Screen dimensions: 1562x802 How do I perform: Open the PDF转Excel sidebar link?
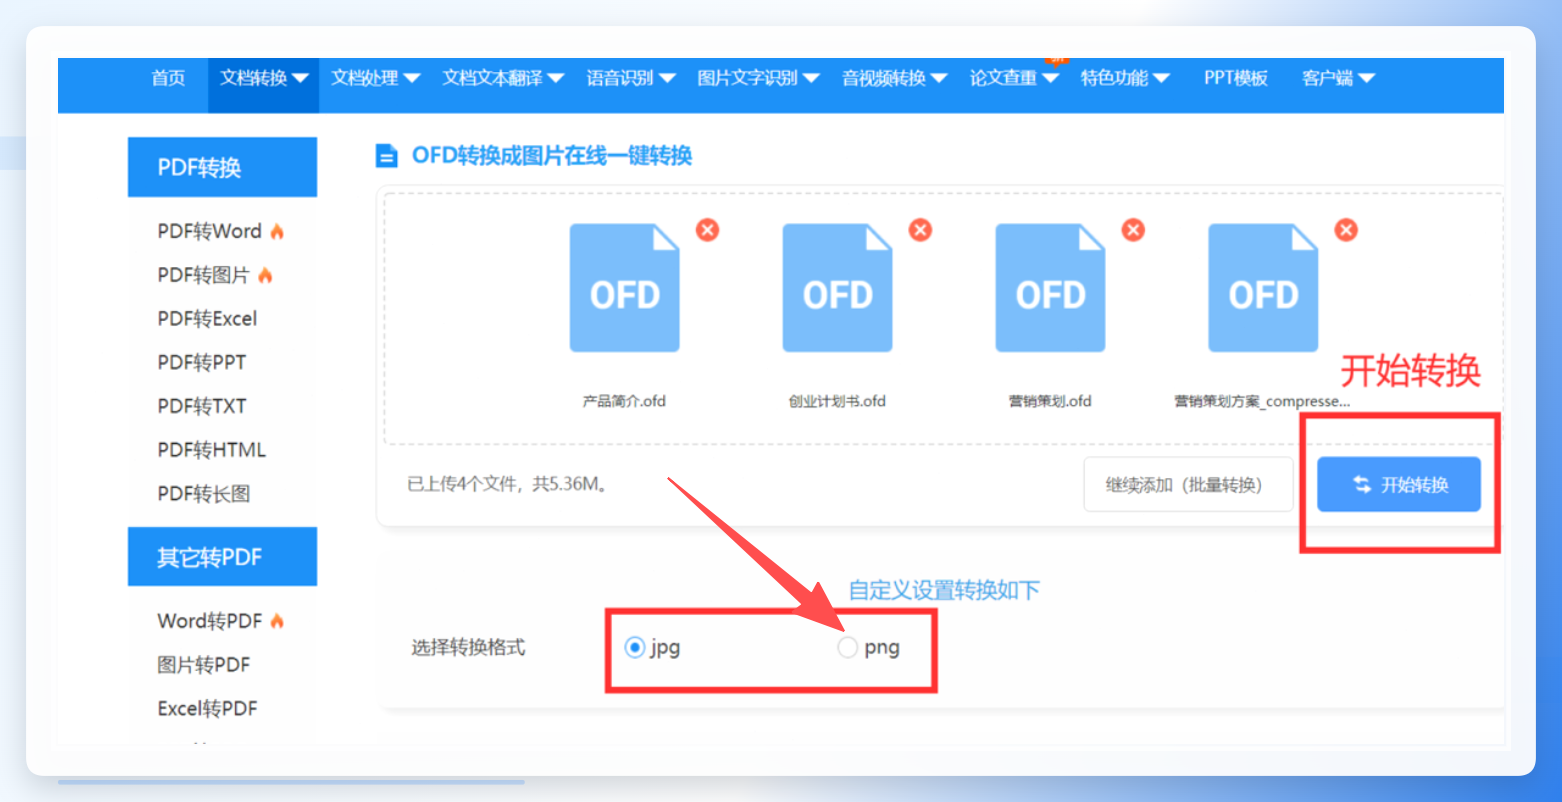pos(207,319)
